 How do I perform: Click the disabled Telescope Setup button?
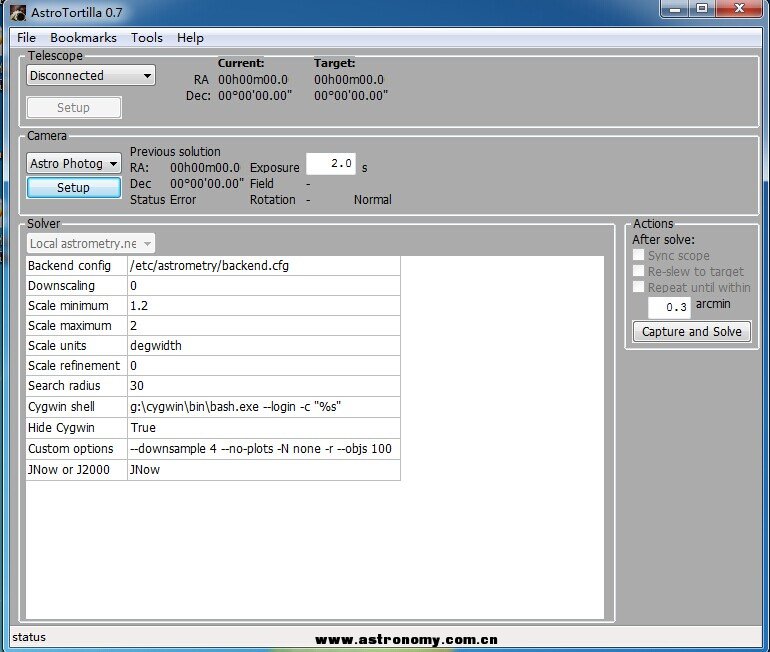point(74,108)
